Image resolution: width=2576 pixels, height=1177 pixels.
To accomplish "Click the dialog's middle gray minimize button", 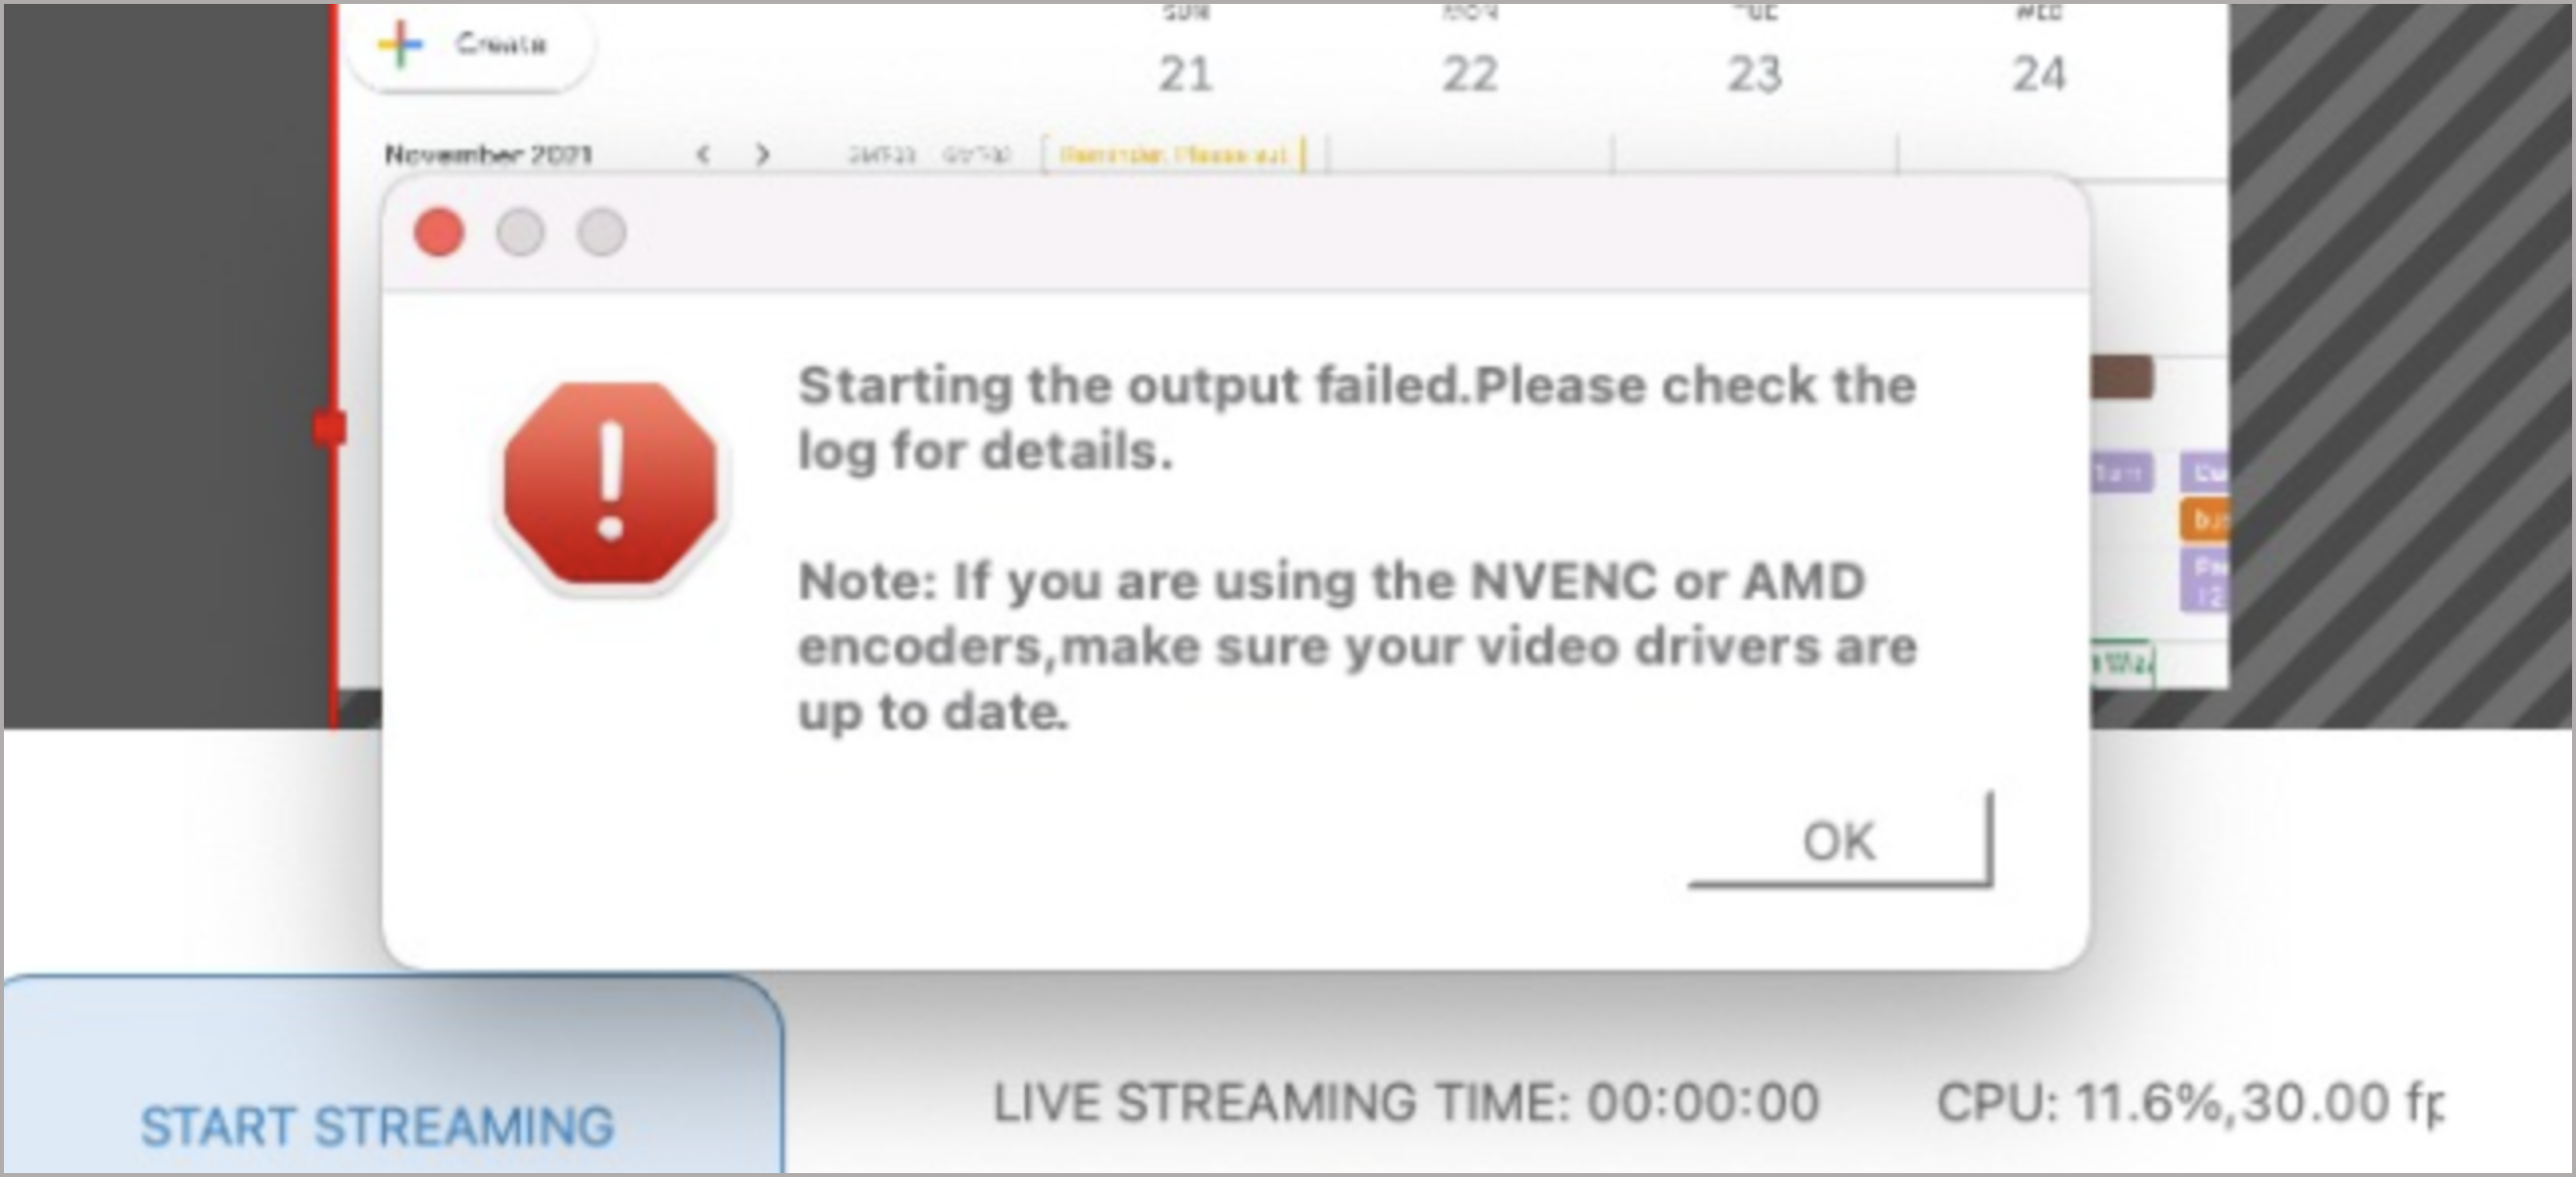I will tap(520, 233).
